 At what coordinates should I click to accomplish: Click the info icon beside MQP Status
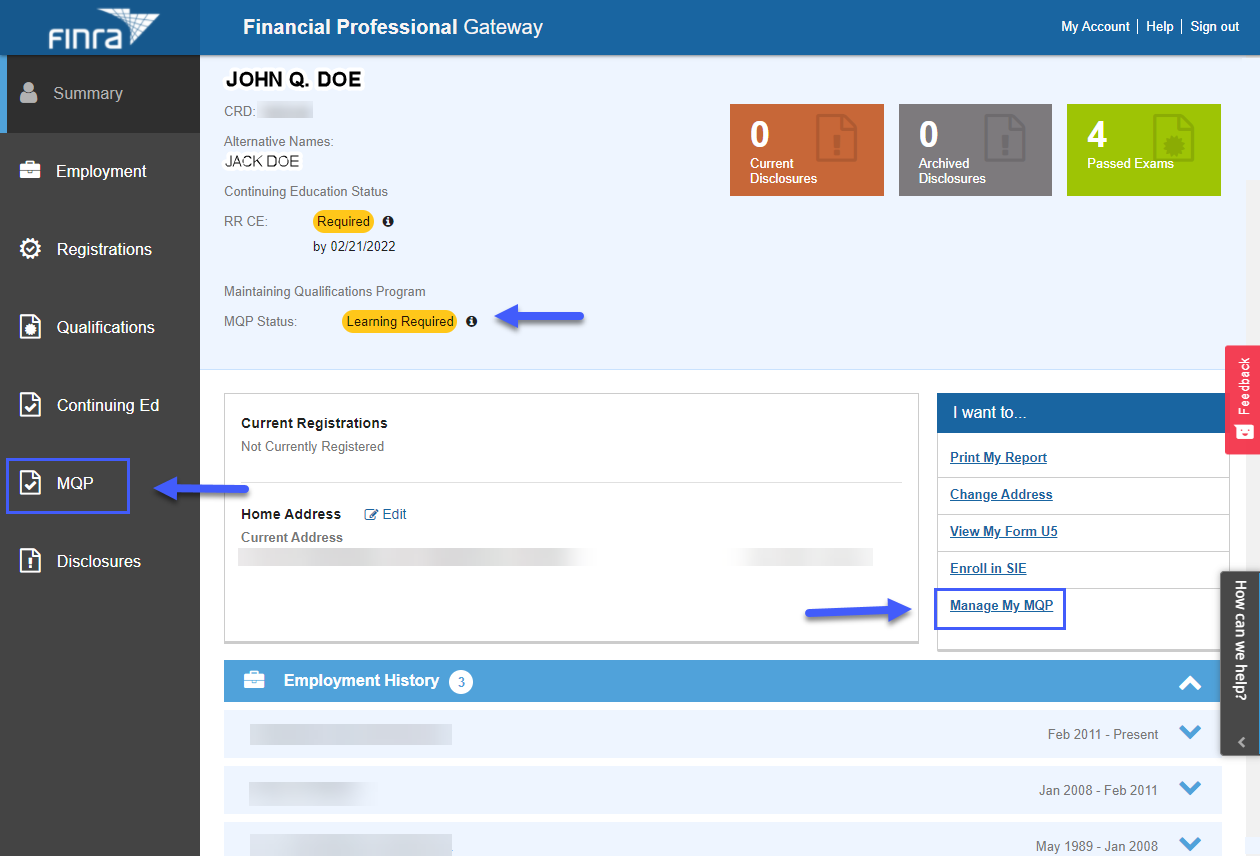click(472, 322)
